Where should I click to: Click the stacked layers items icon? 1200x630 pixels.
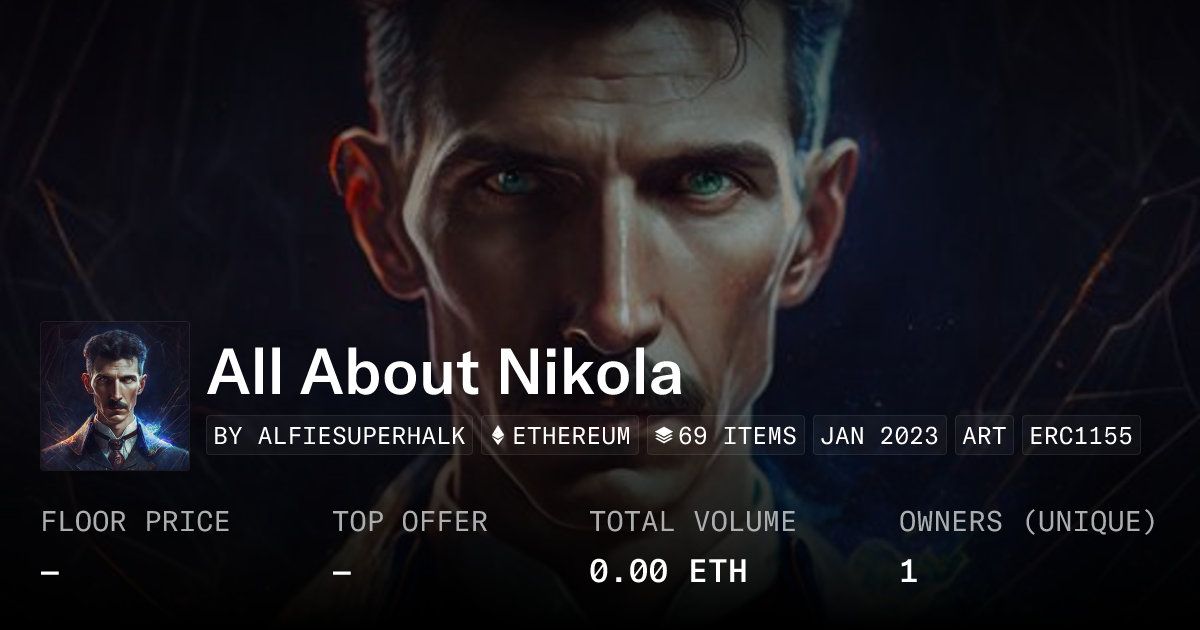pyautogui.click(x=663, y=436)
